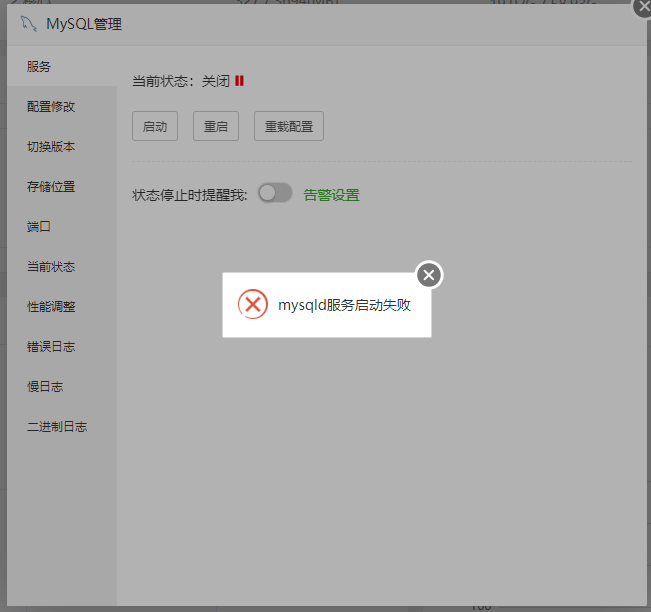The width and height of the screenshot is (651, 612).
Task: Click the red paused status indicator
Action: 240,81
